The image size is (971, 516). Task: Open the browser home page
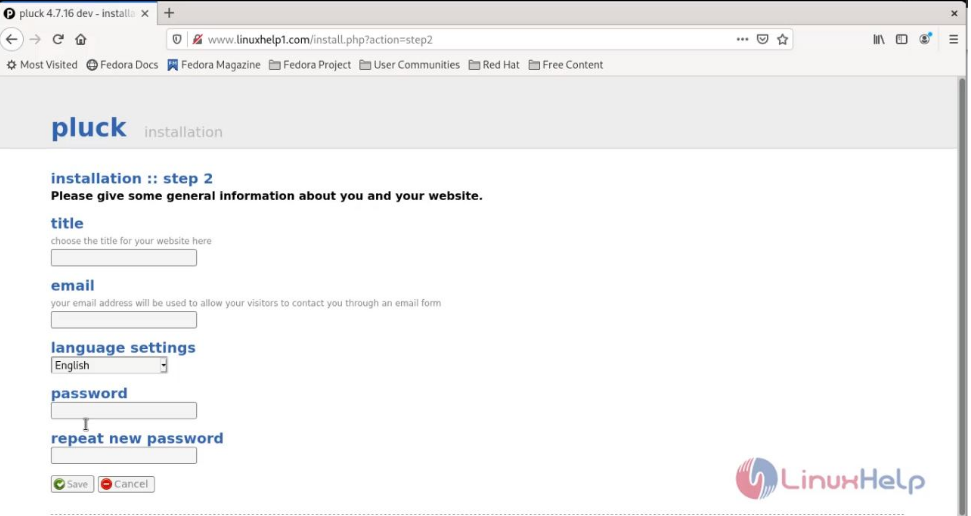tap(81, 39)
